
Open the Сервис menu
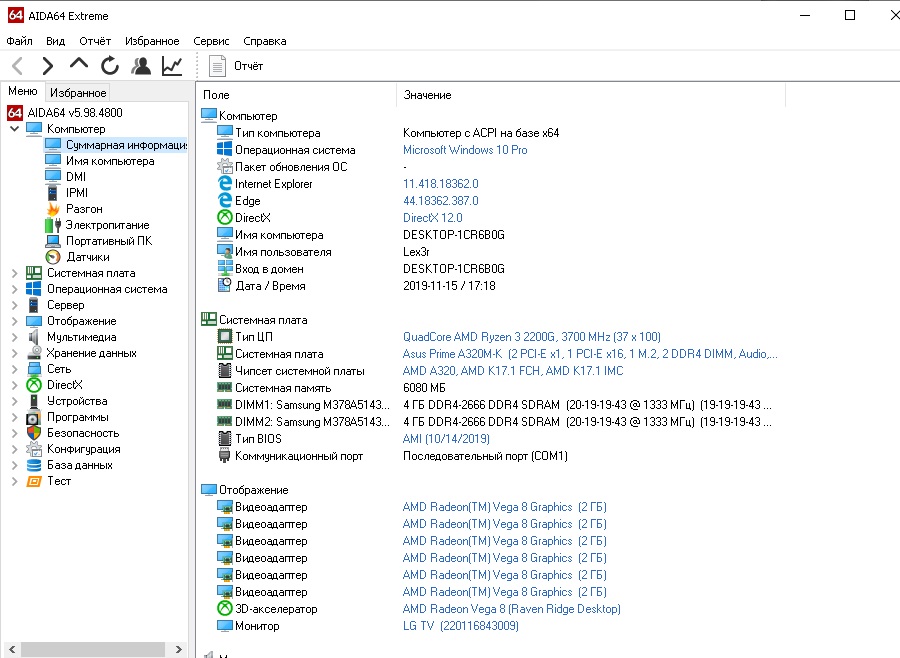coord(211,41)
